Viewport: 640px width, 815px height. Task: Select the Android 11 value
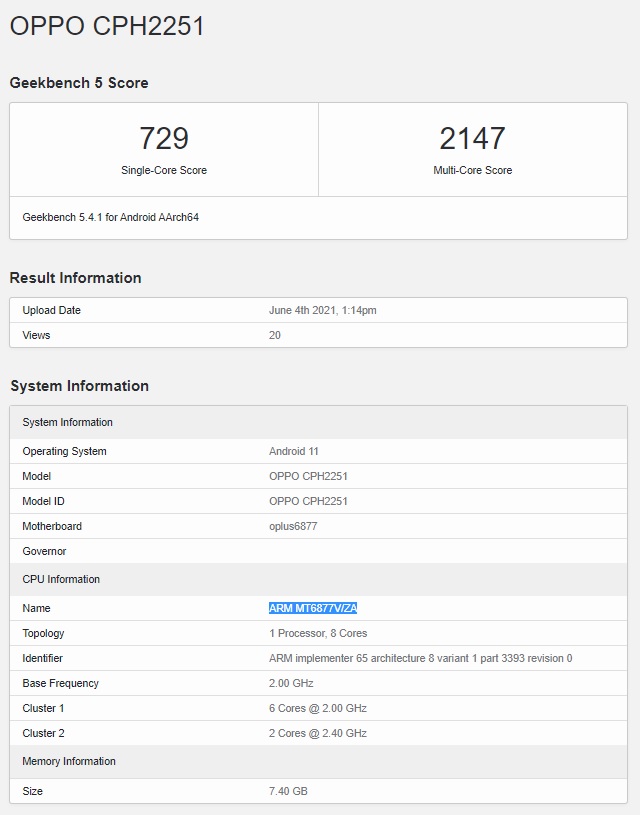pos(294,451)
